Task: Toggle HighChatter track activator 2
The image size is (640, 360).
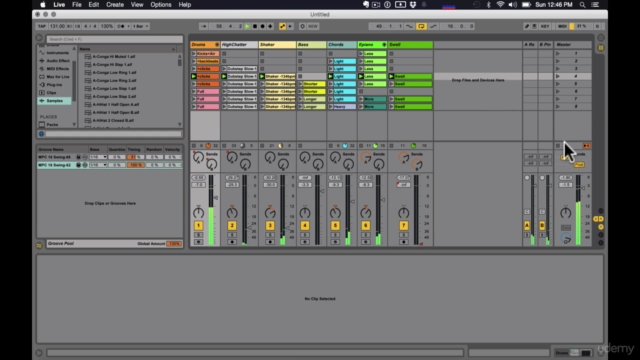Action: coord(232,225)
